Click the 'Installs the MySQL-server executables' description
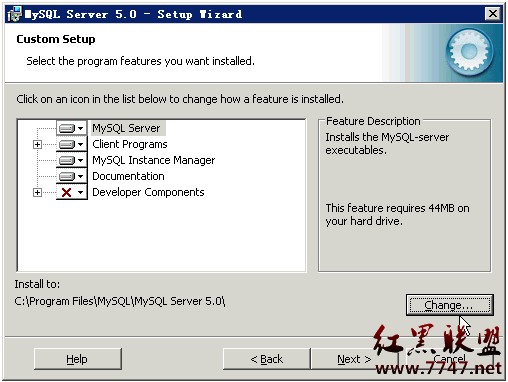This screenshot has width=508, height=382. pyautogui.click(x=387, y=144)
